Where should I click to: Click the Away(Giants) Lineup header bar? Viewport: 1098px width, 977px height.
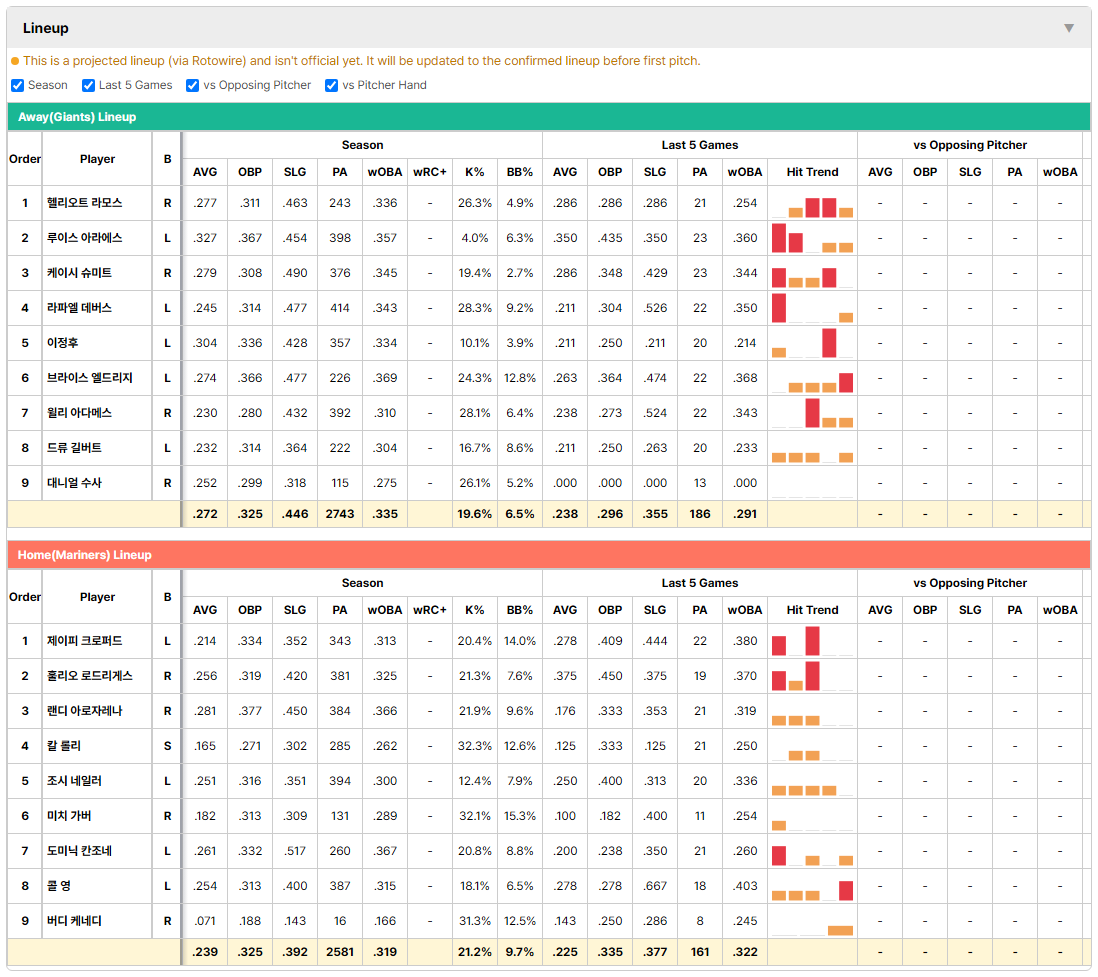[x=549, y=117]
